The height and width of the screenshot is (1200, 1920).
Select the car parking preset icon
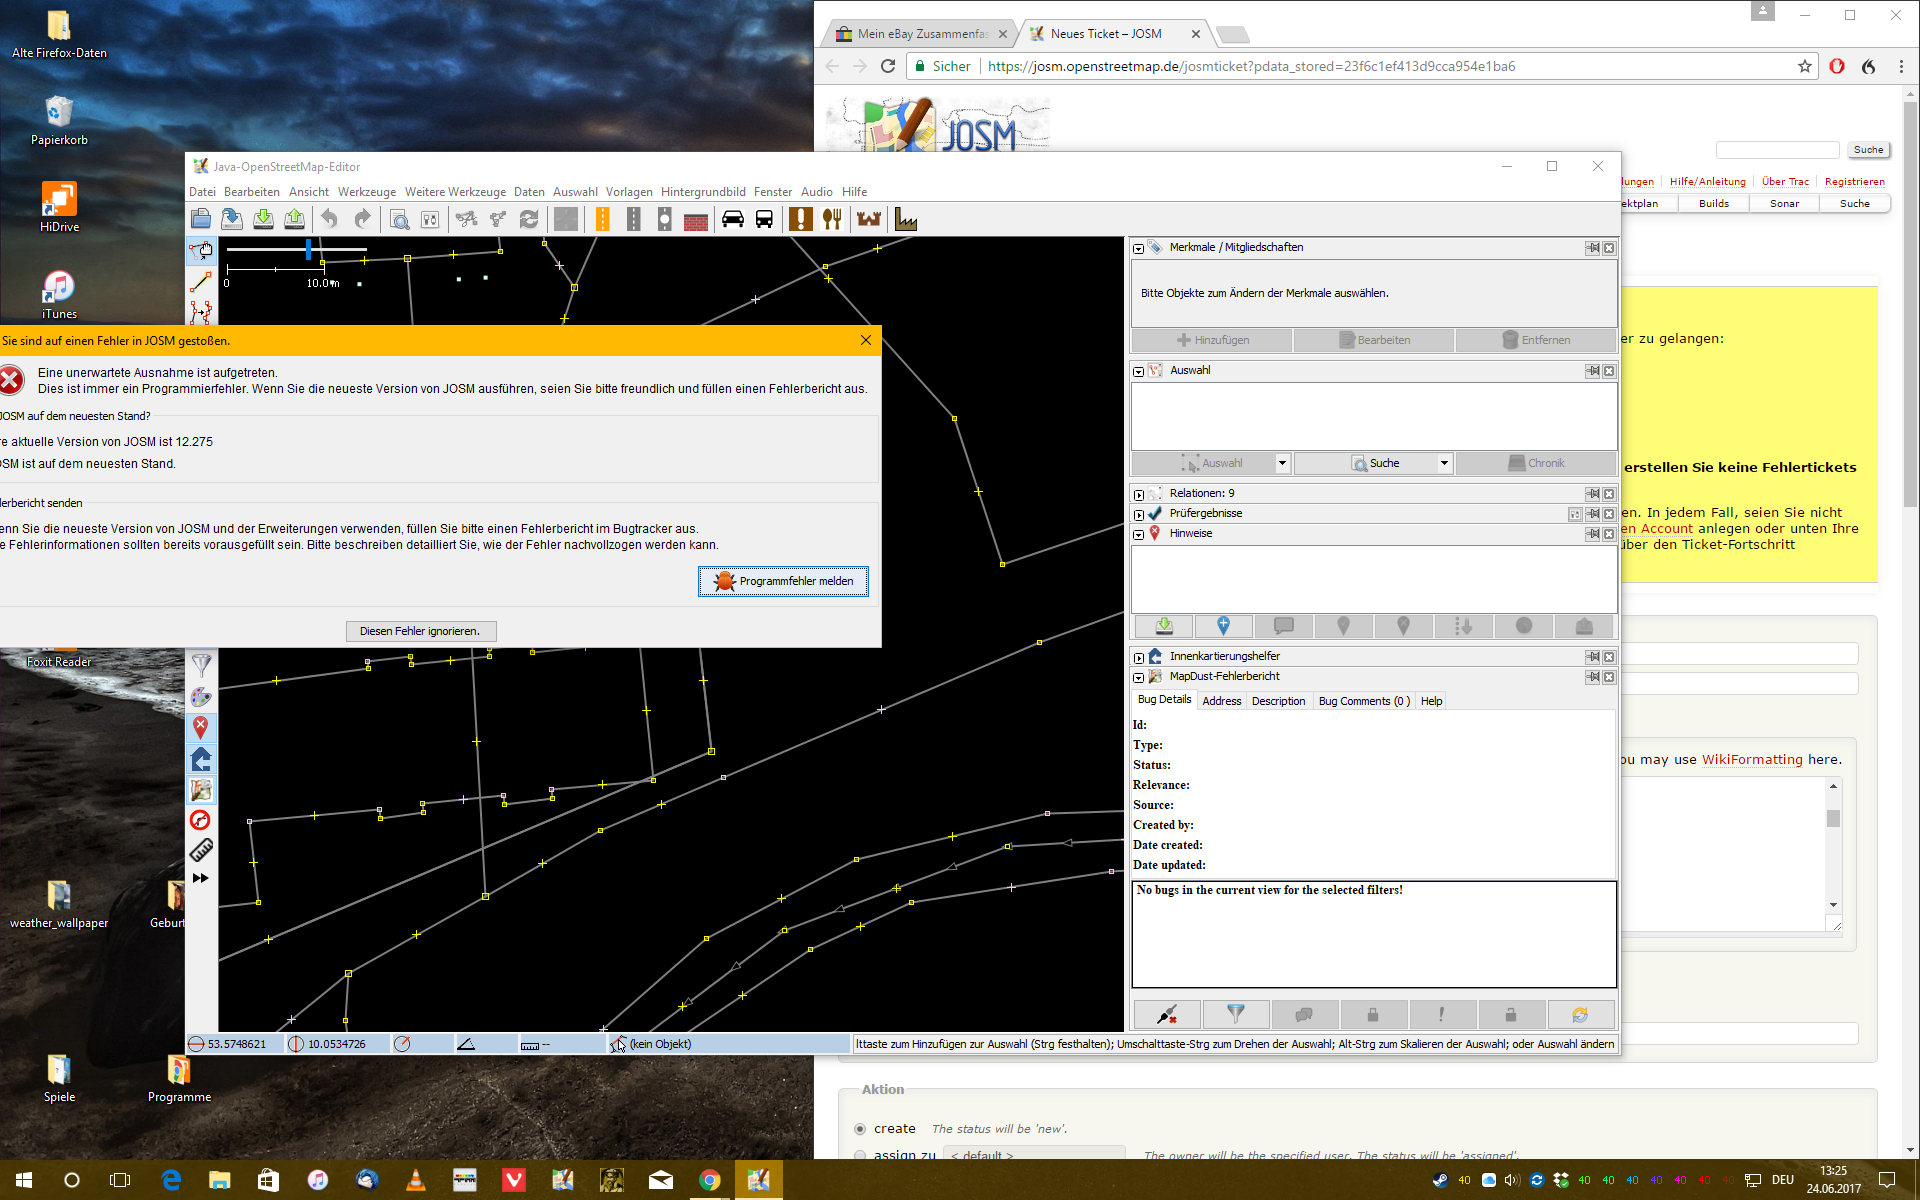click(x=733, y=220)
